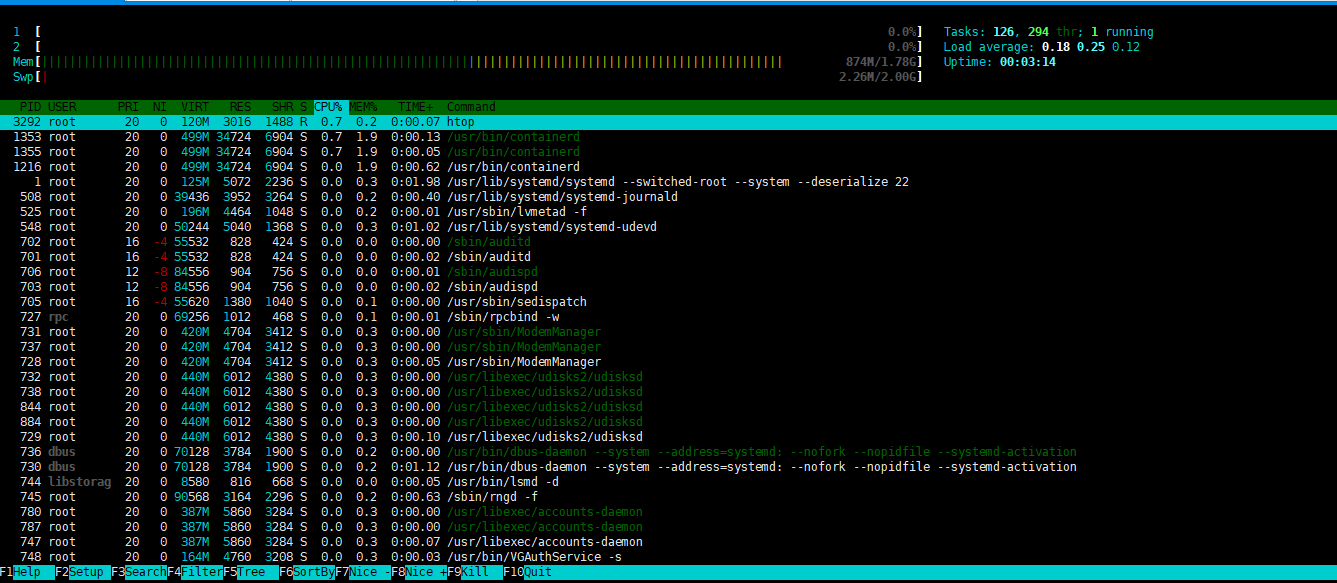Select udisksd thread with PID 884
1337x583 pixels.
tap(668, 422)
